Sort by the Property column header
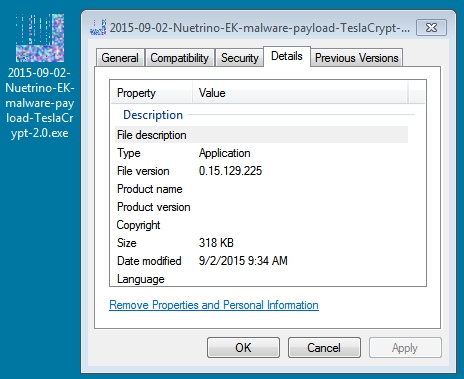464x379 pixels. 151,93
